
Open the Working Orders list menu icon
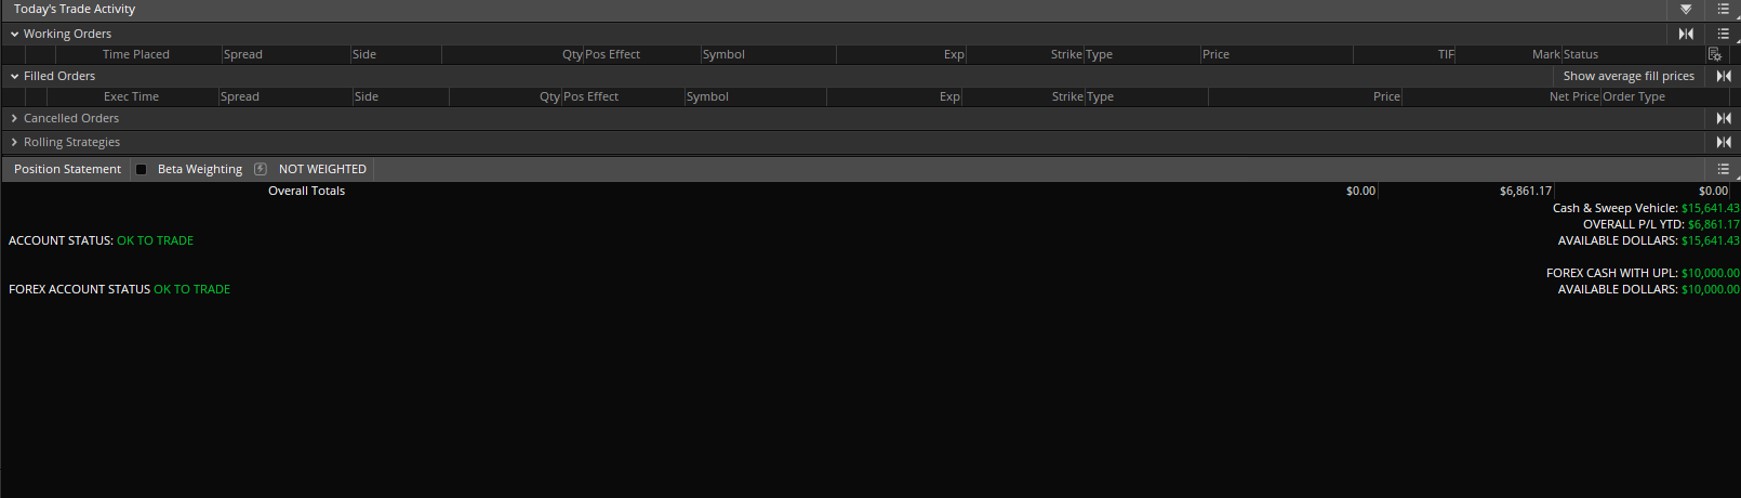pyautogui.click(x=1722, y=34)
